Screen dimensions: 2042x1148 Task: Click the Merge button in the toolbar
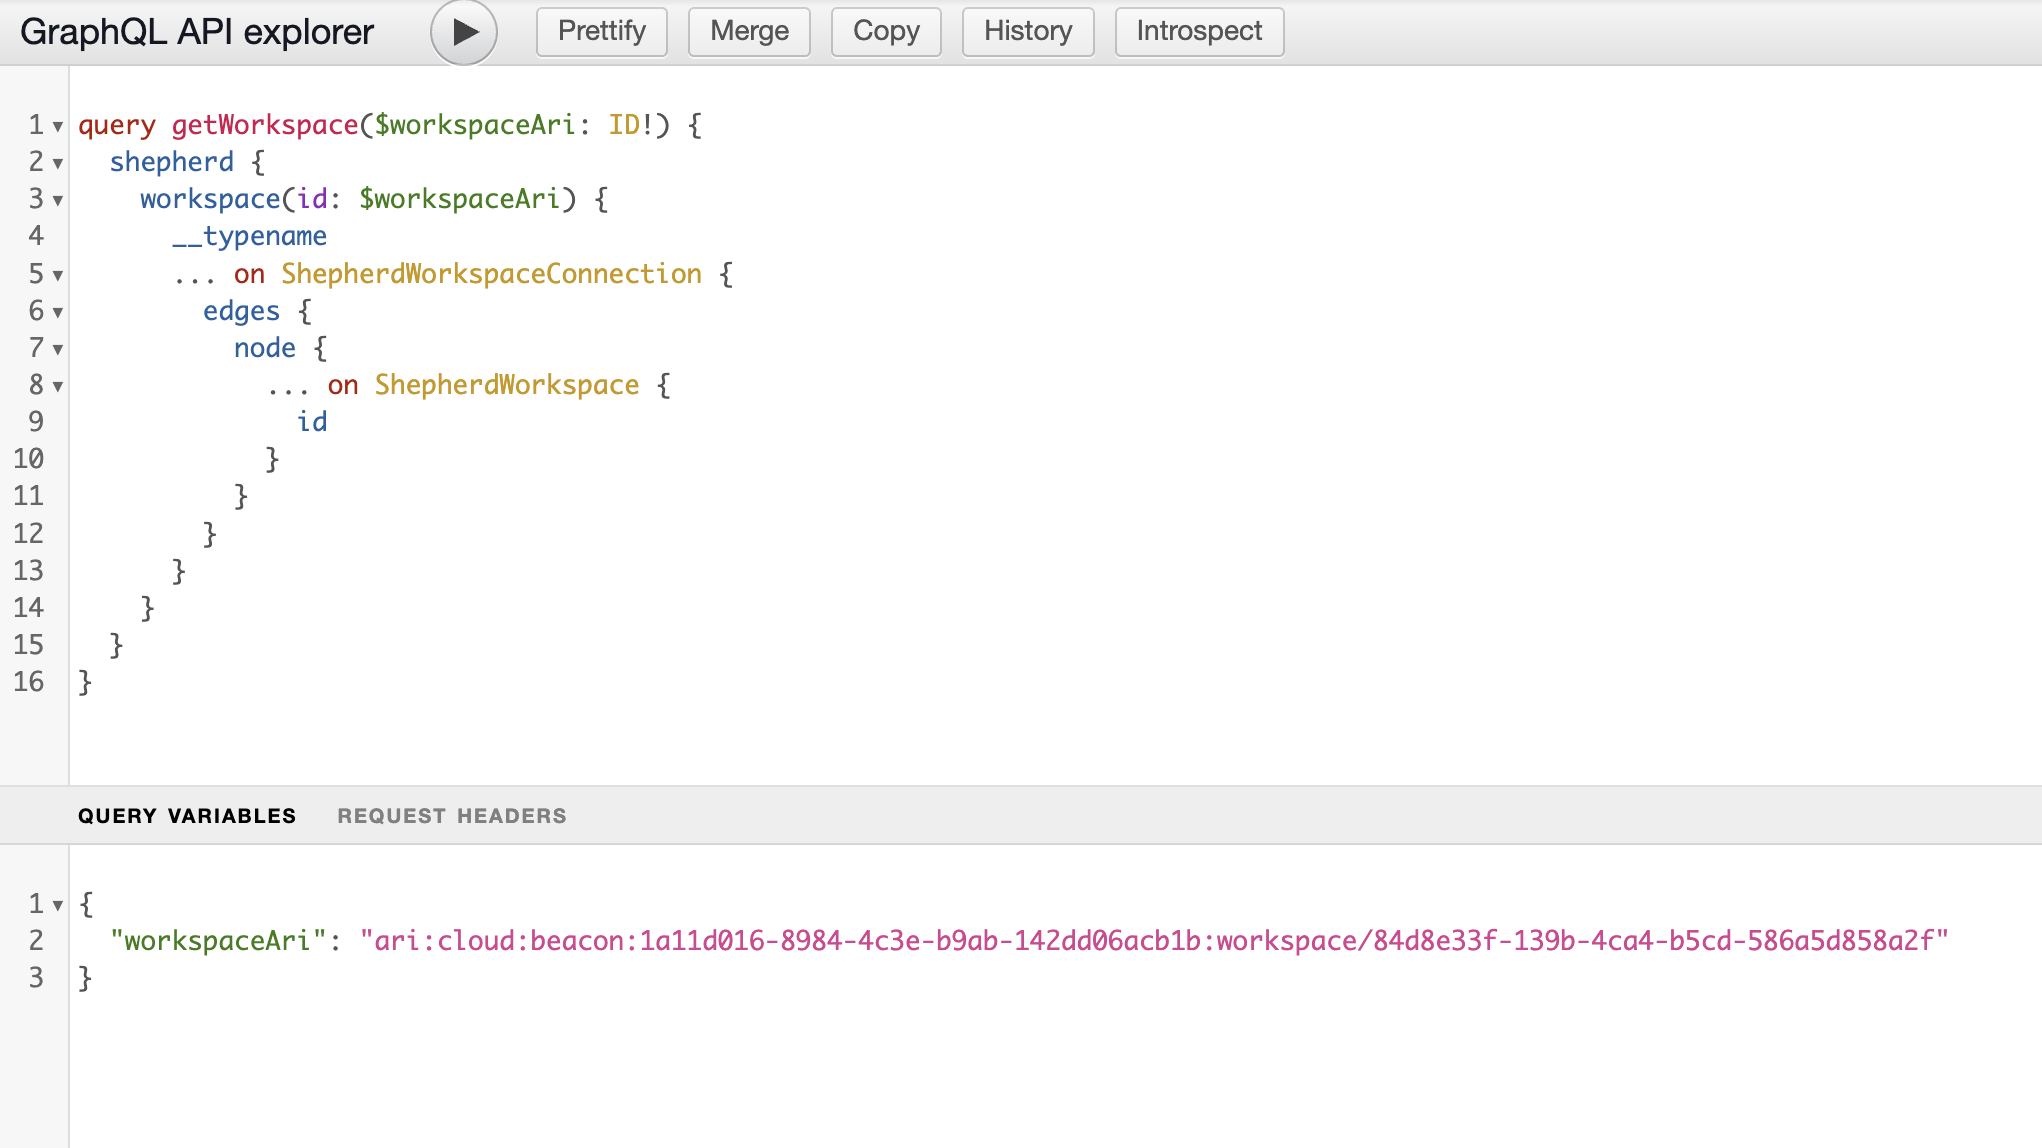pyautogui.click(x=748, y=31)
